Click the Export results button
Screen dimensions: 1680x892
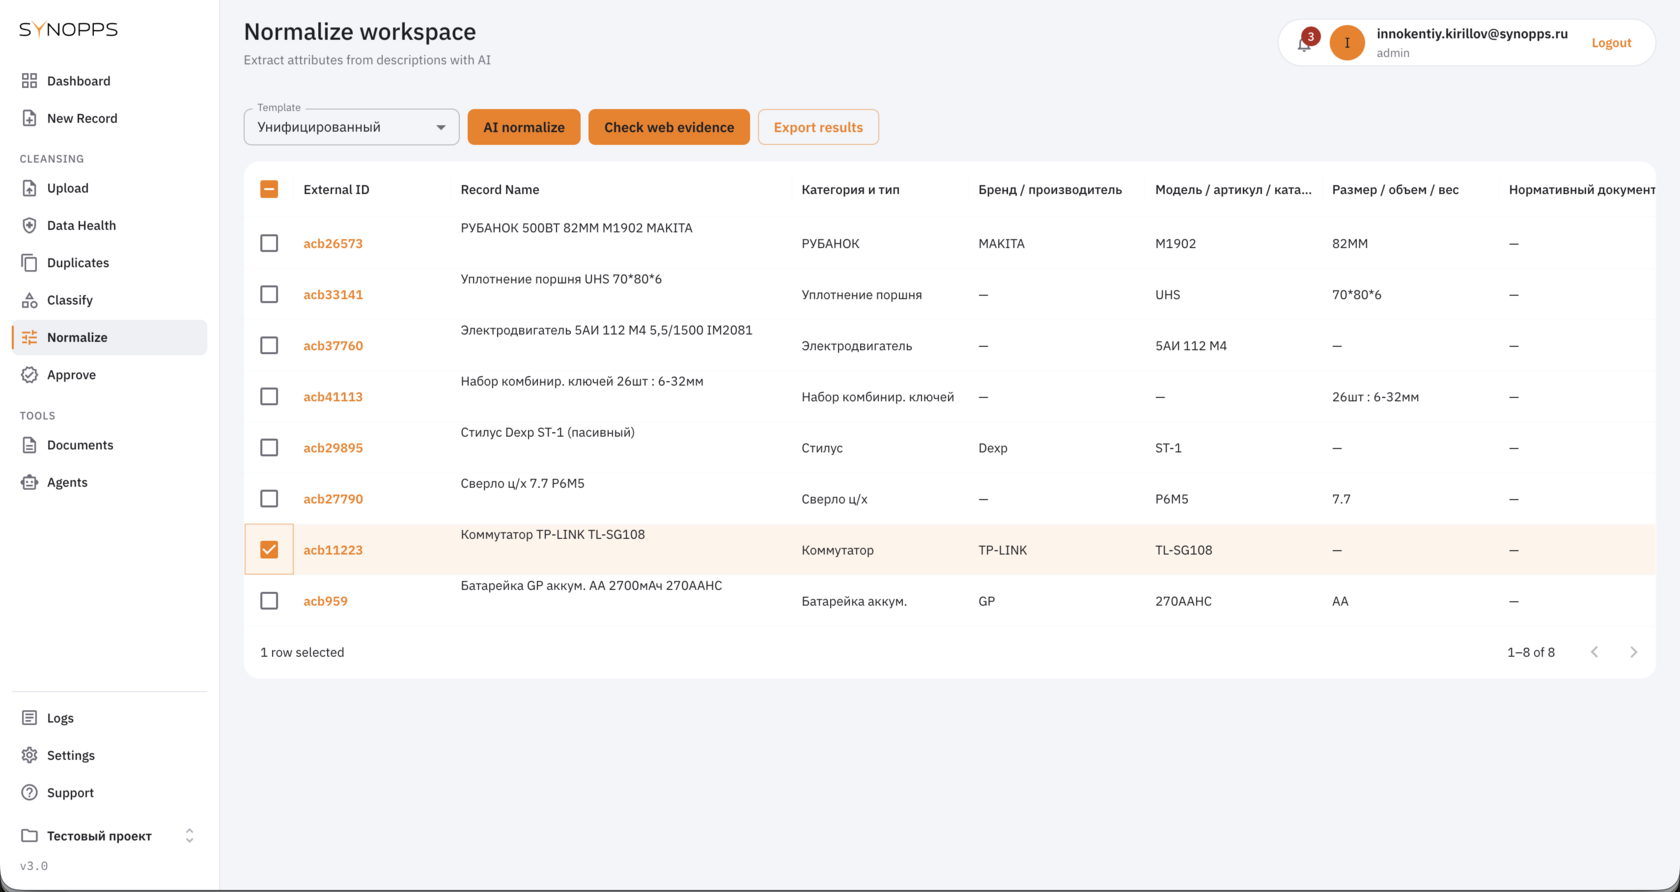(818, 127)
